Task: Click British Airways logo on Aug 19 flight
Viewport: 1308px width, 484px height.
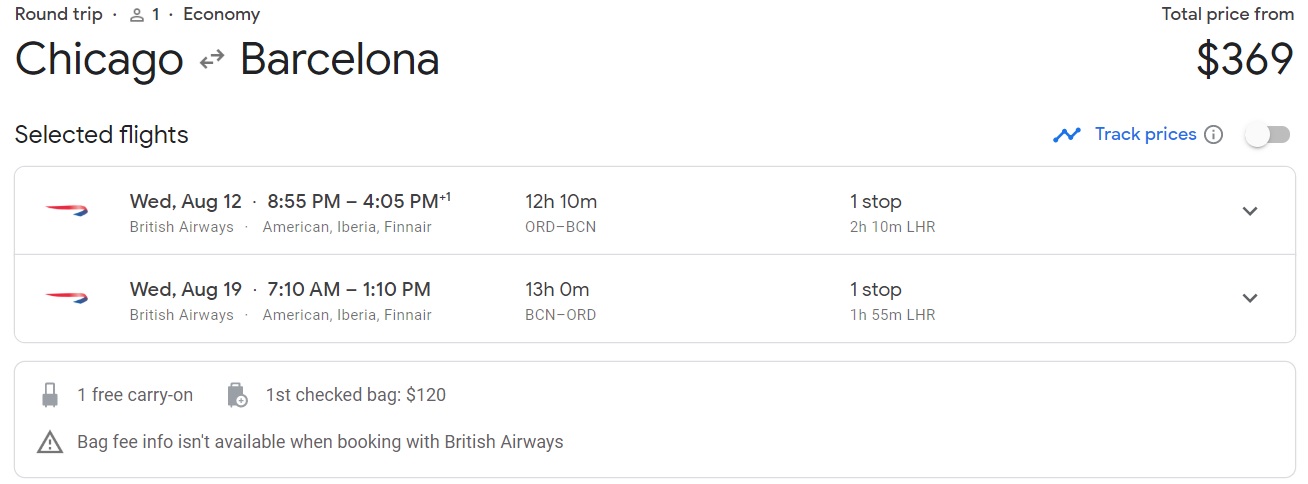Action: pyautogui.click(x=66, y=298)
